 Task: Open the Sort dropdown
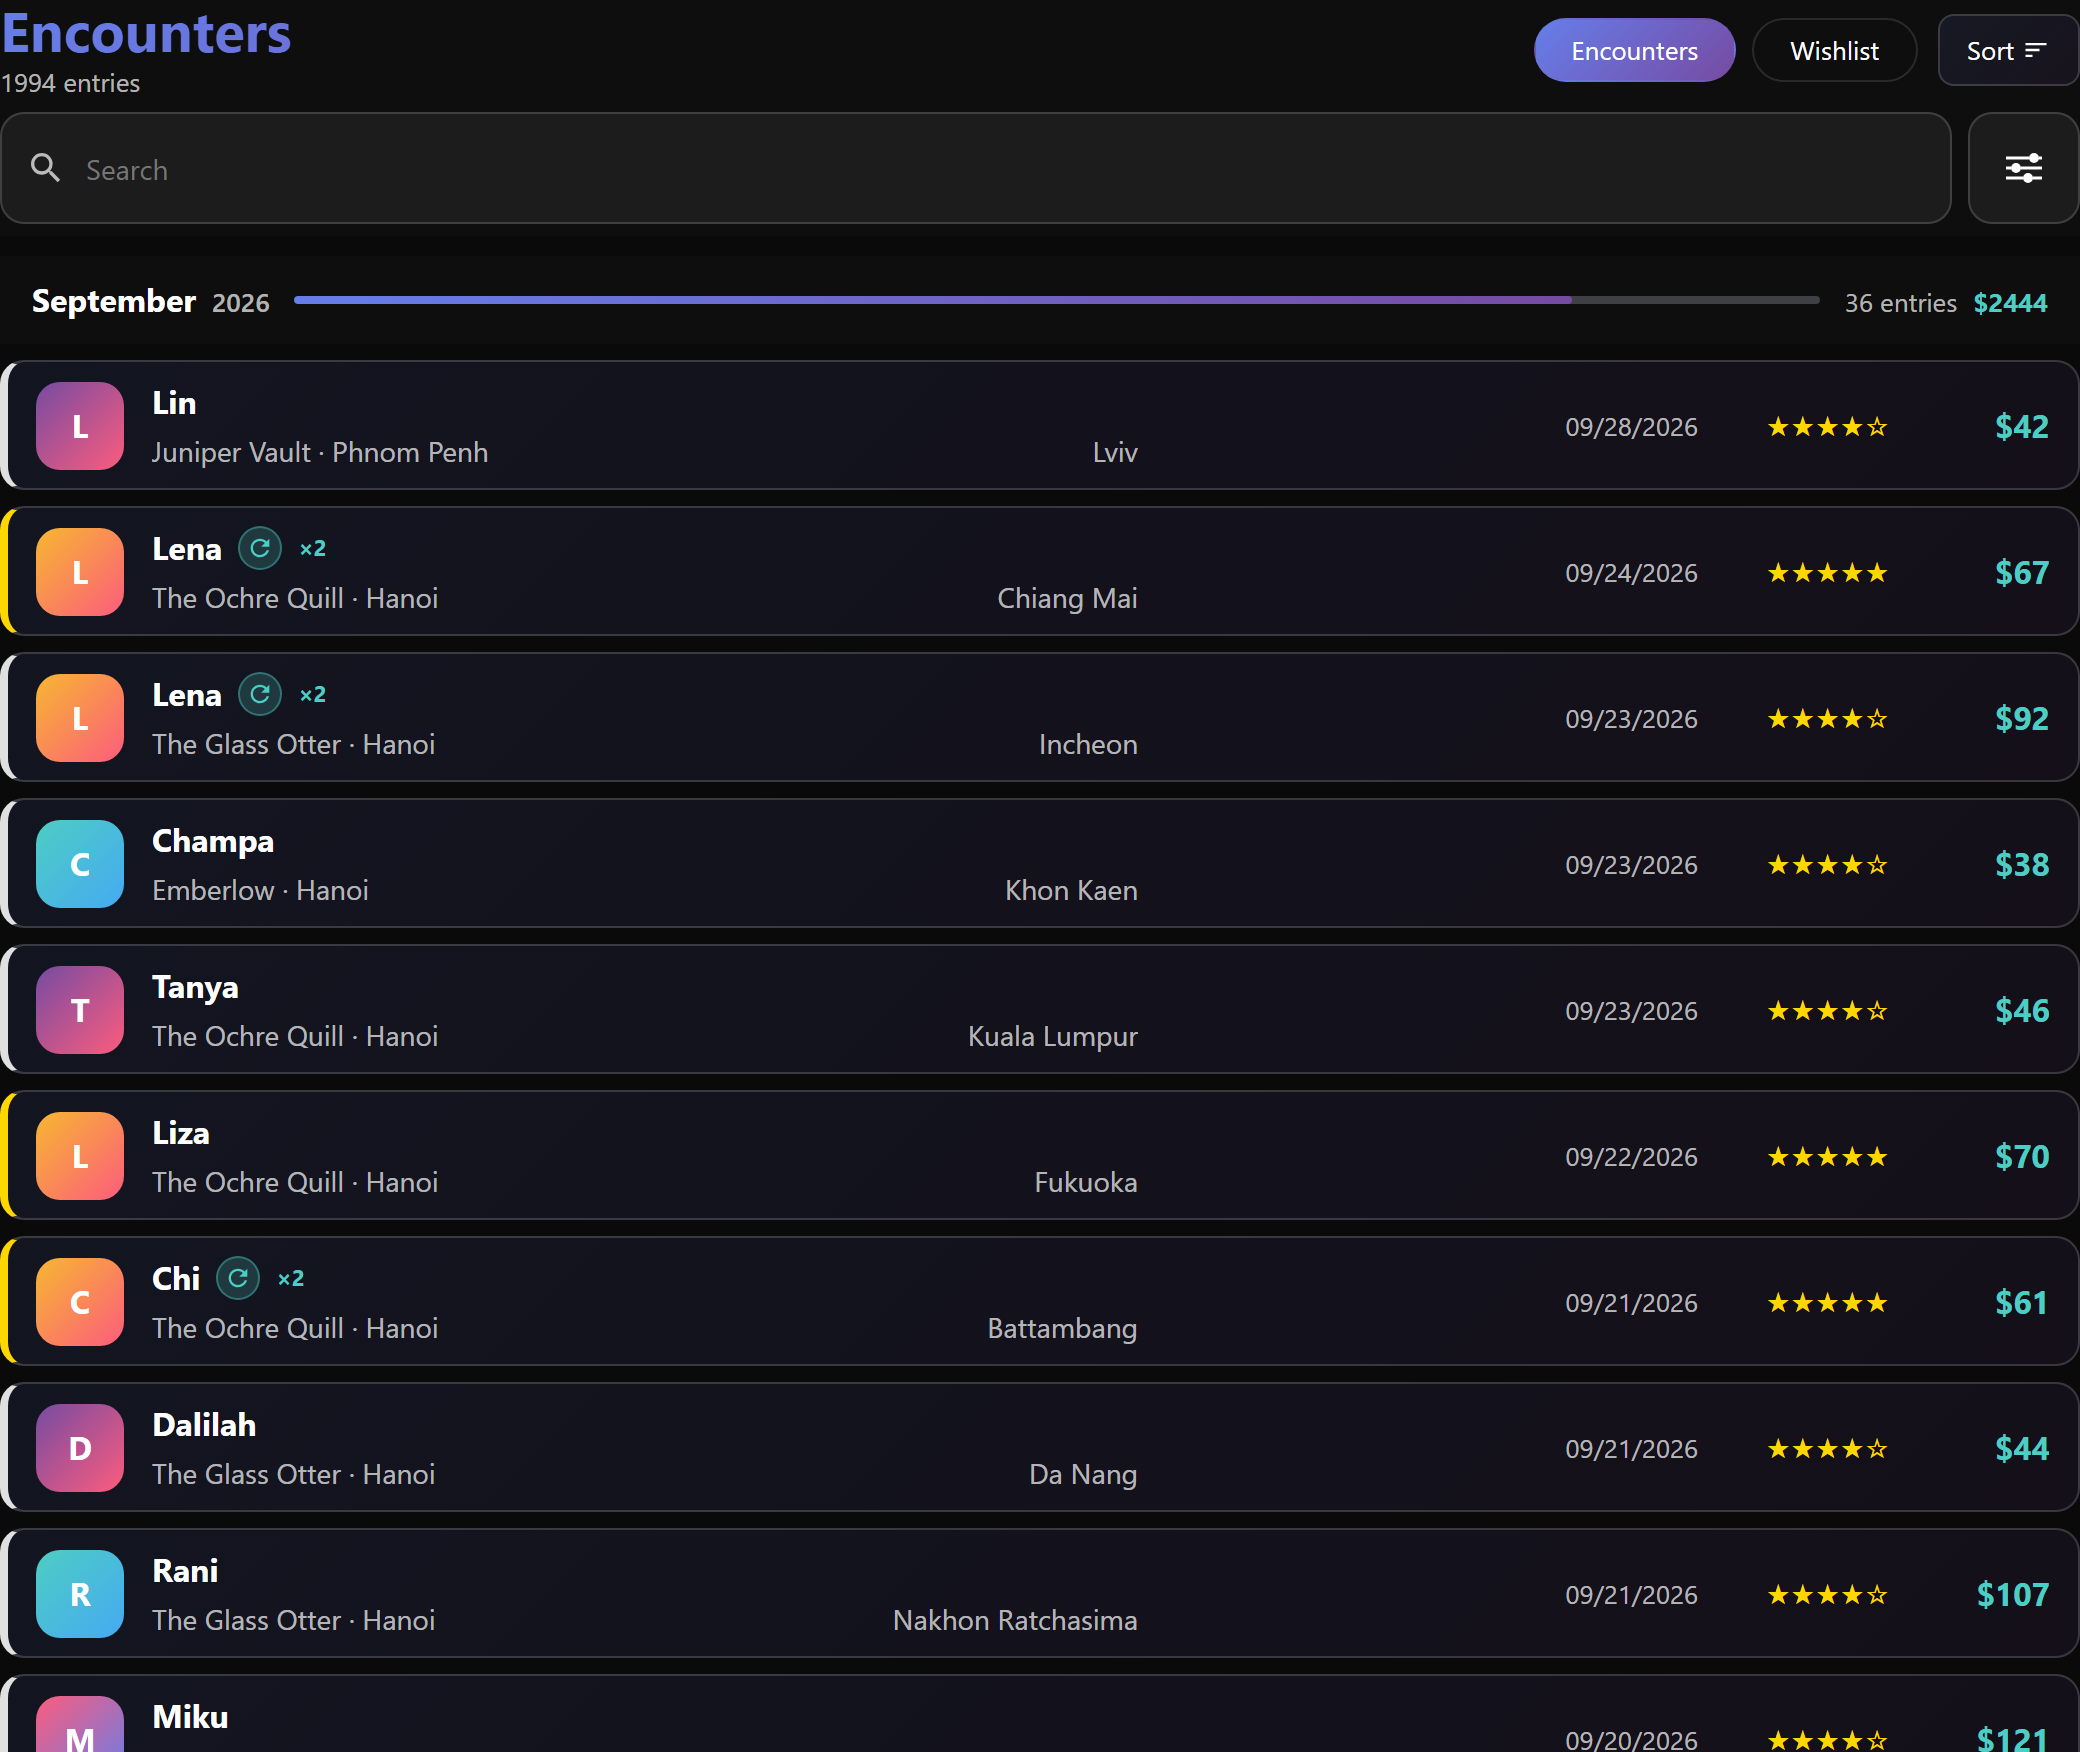(x=2008, y=50)
